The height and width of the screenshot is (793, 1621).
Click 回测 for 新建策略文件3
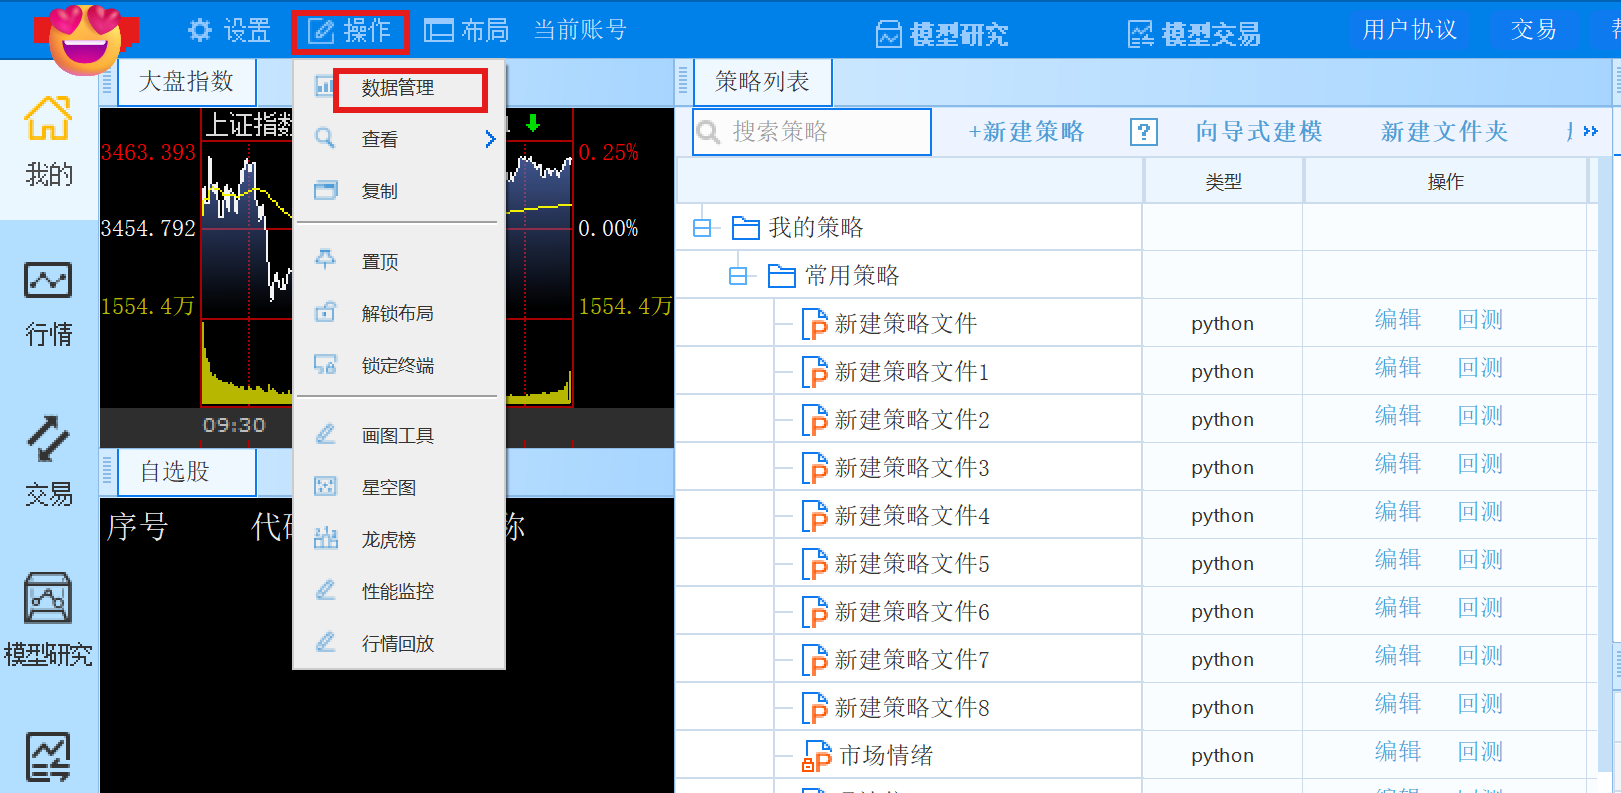[1480, 464]
